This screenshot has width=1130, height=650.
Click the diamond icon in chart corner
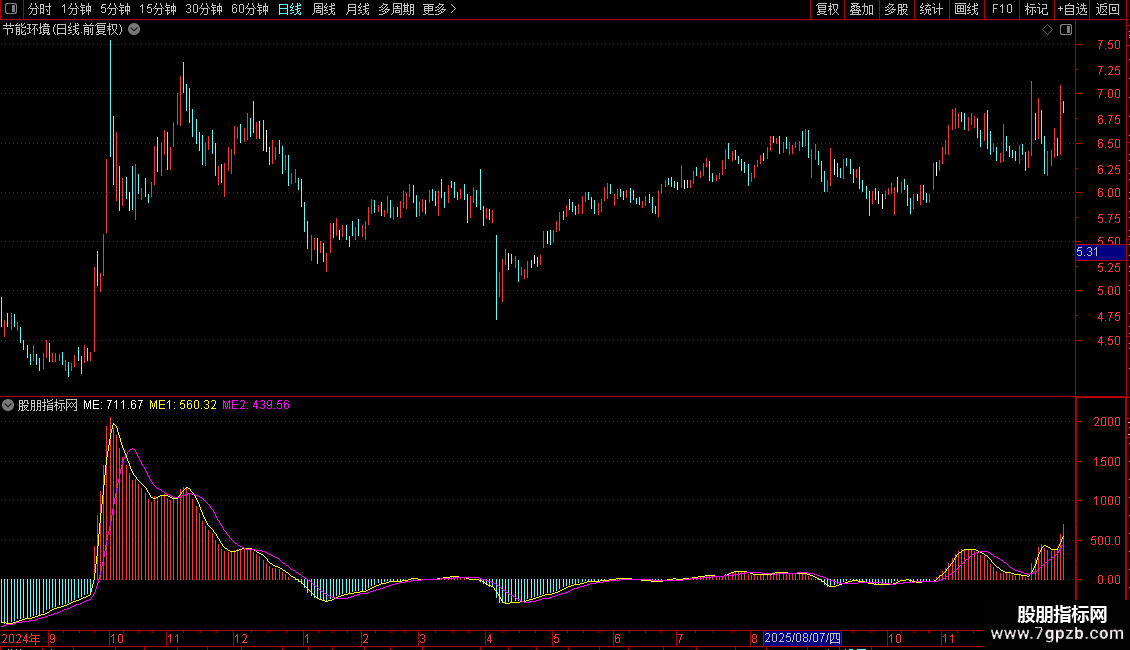point(1047,30)
